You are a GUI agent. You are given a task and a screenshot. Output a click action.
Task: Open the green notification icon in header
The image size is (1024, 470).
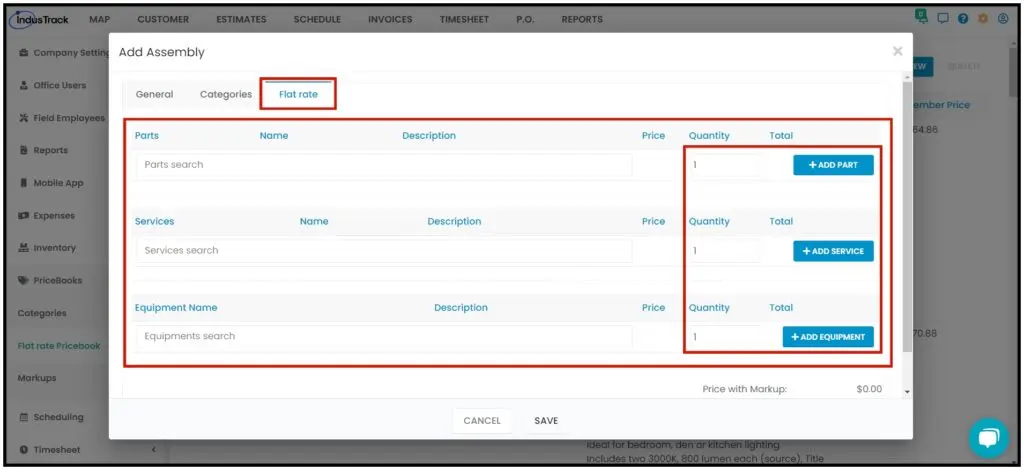pyautogui.click(x=922, y=17)
